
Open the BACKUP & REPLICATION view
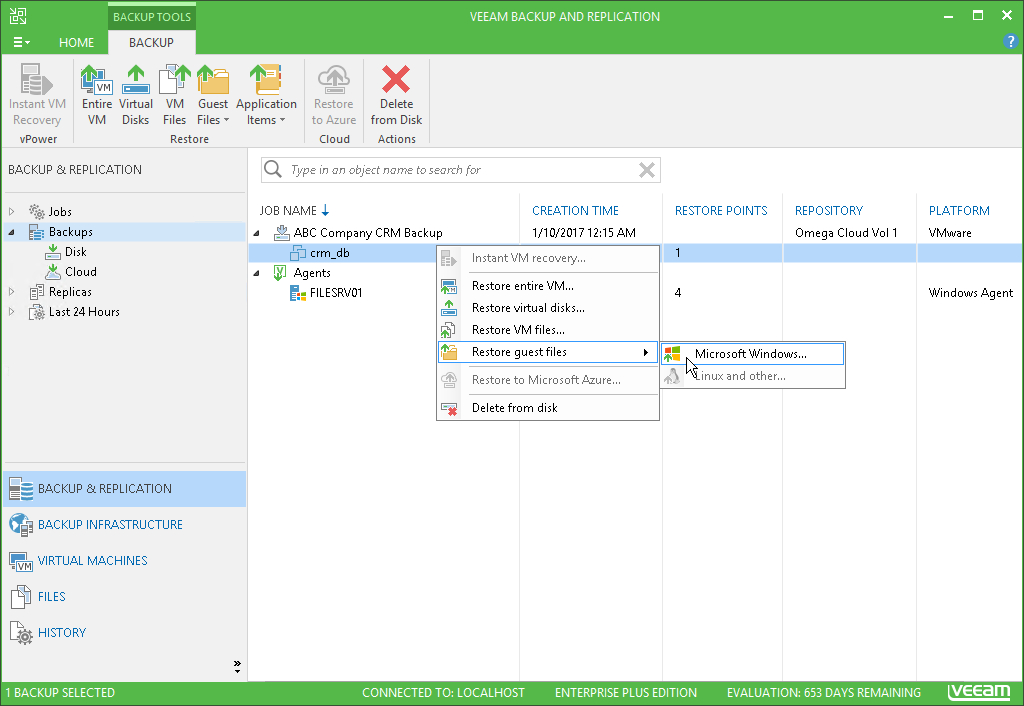click(x=124, y=489)
